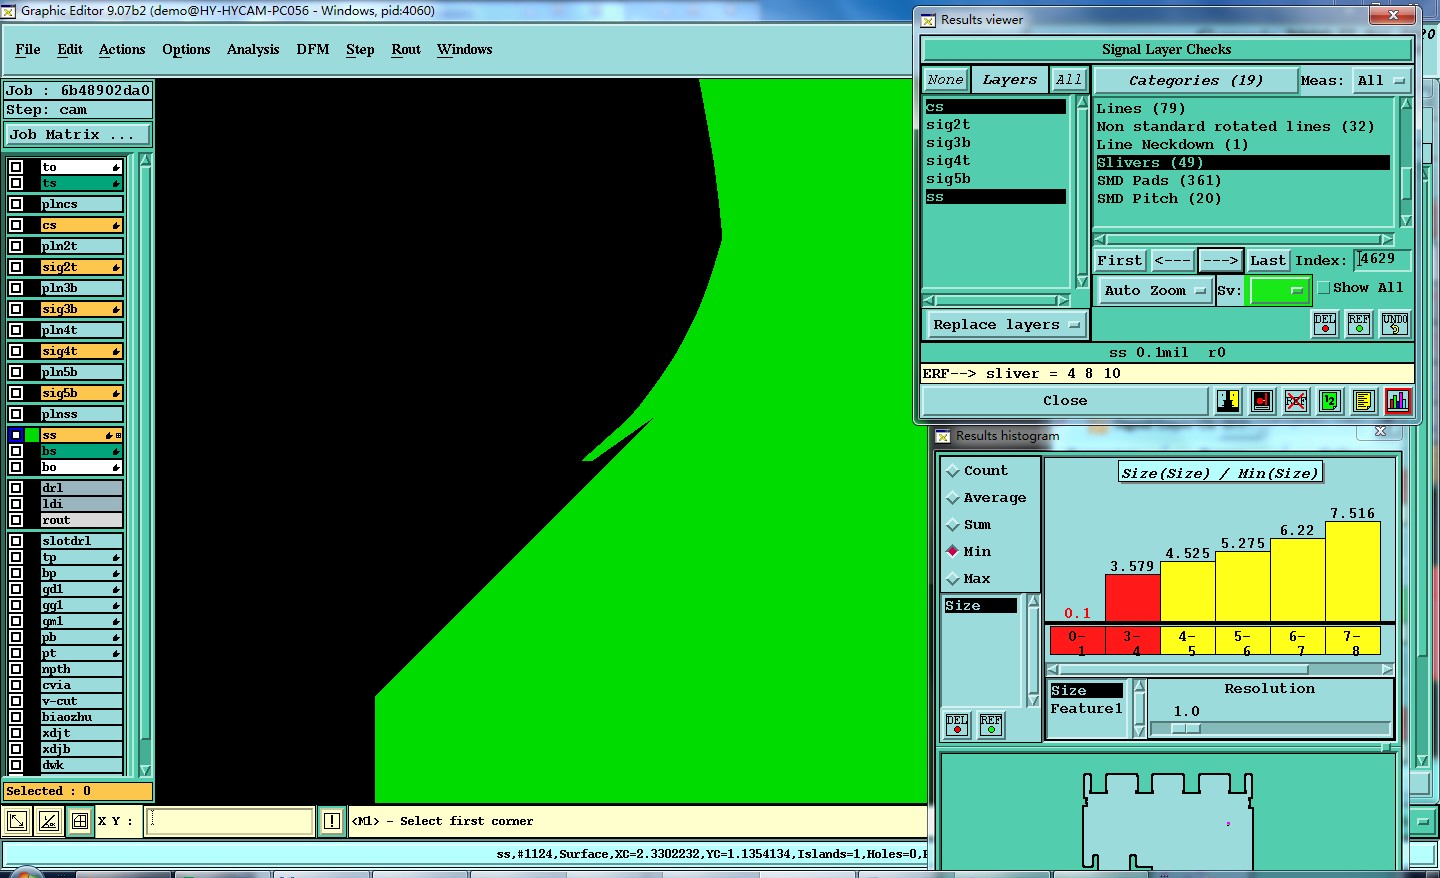Click the angle measurement icon near X Y

[x=48, y=821]
